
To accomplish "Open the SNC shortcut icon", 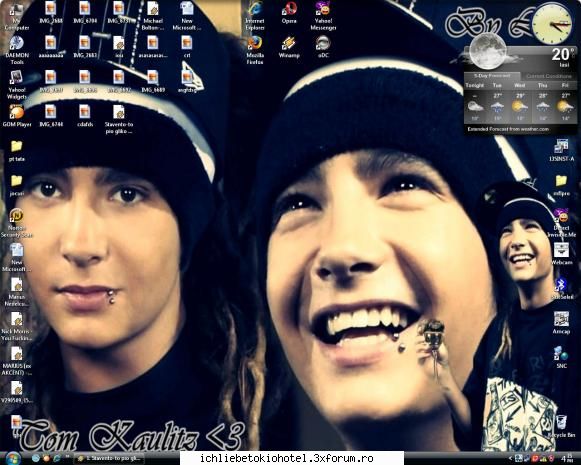I will pyautogui.click(x=562, y=357).
